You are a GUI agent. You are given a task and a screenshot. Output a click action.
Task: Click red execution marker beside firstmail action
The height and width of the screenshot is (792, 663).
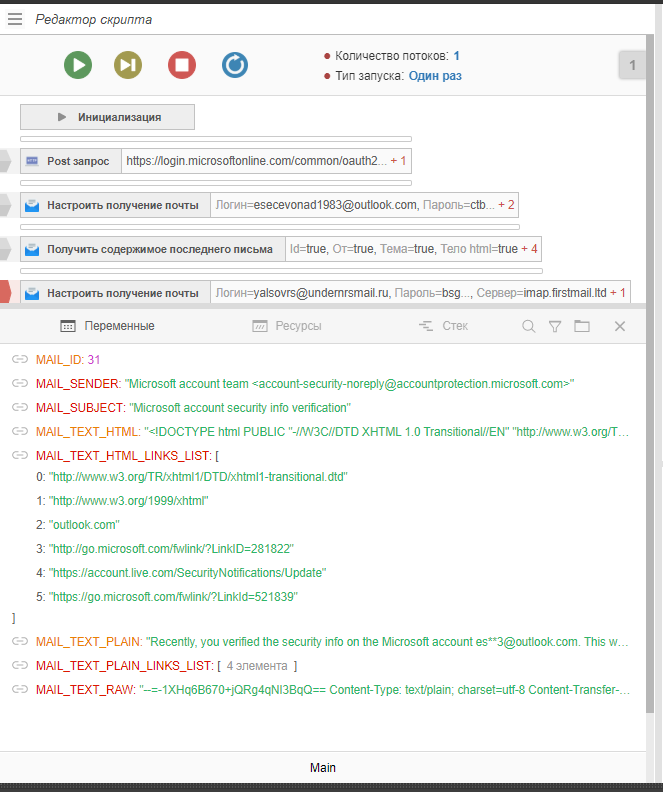coord(6,293)
